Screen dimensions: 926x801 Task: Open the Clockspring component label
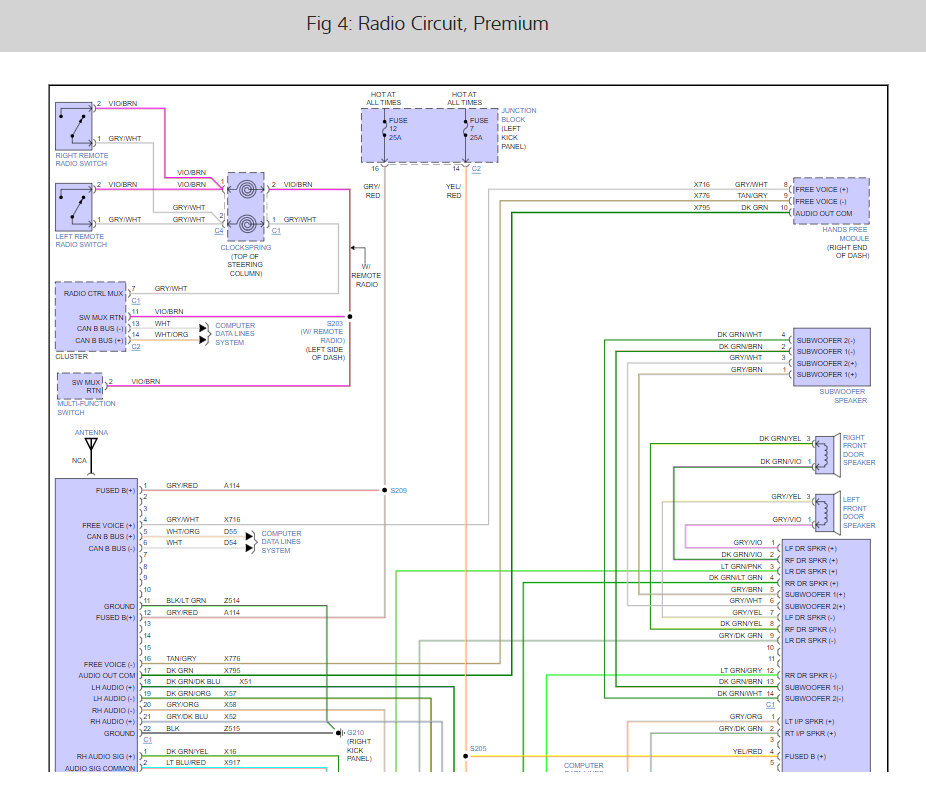pos(246,248)
